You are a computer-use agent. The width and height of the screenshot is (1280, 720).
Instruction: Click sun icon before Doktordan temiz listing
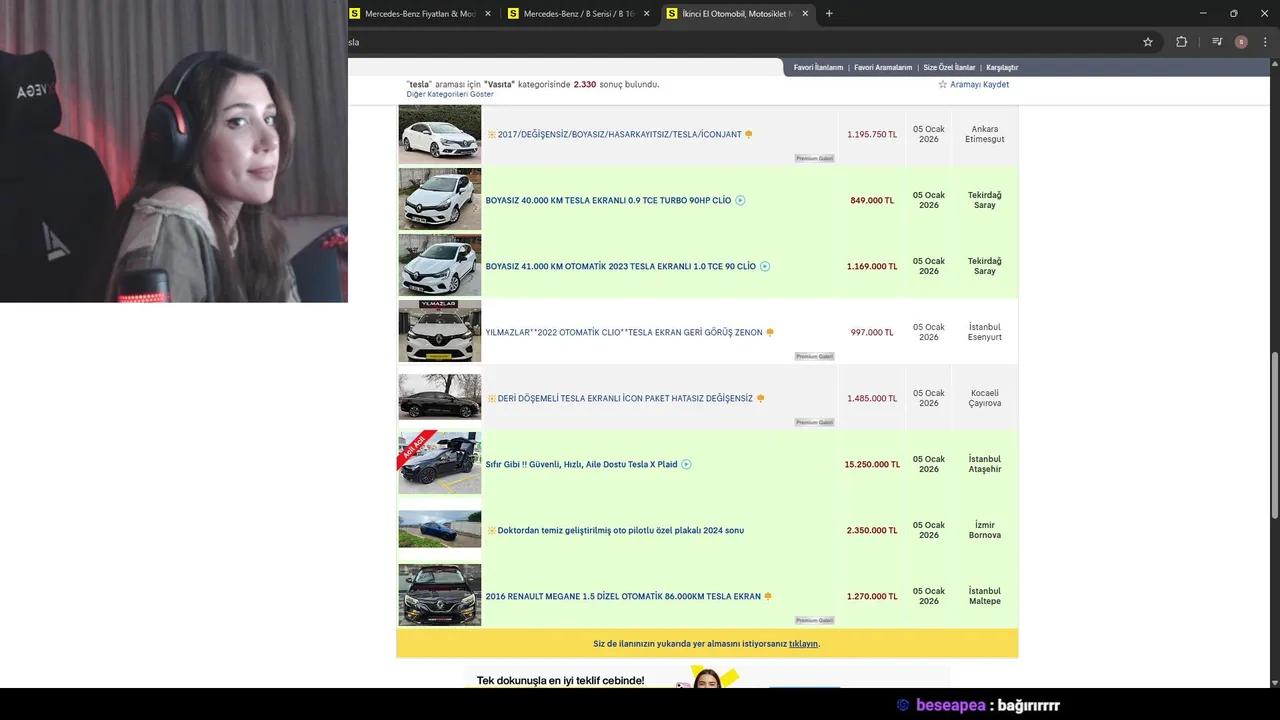(491, 530)
